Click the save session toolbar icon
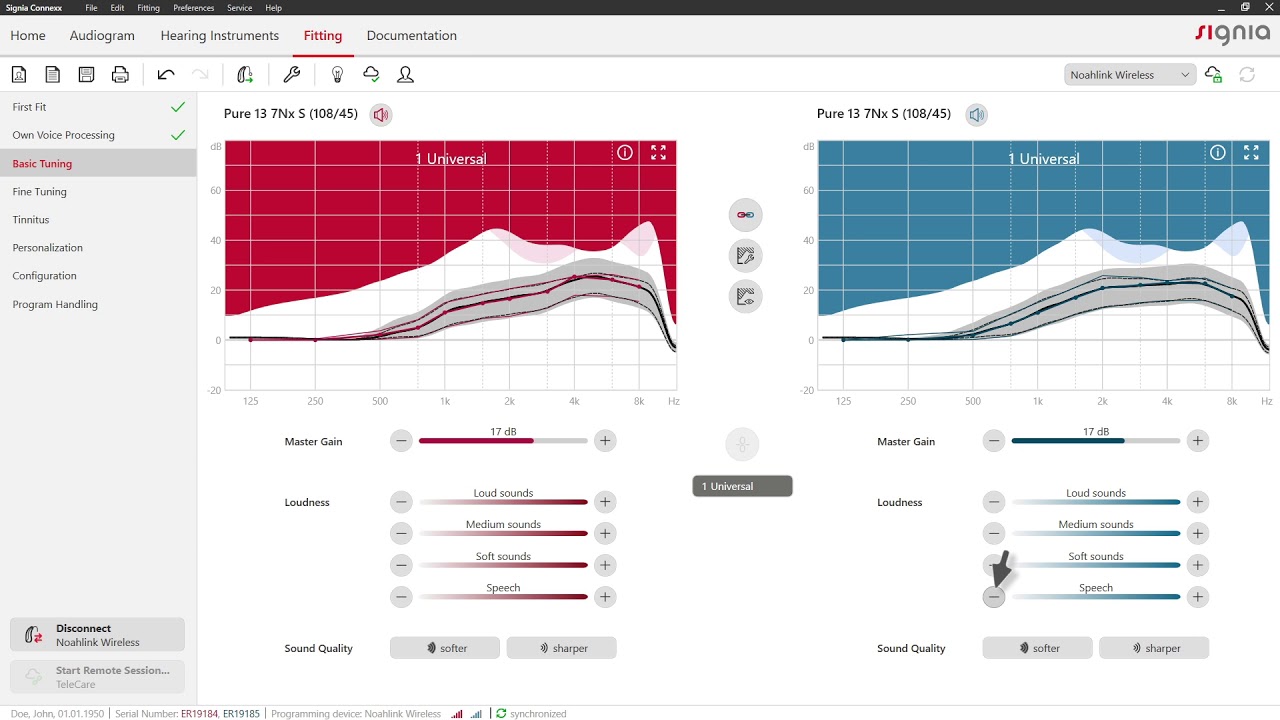 pyautogui.click(x=87, y=75)
